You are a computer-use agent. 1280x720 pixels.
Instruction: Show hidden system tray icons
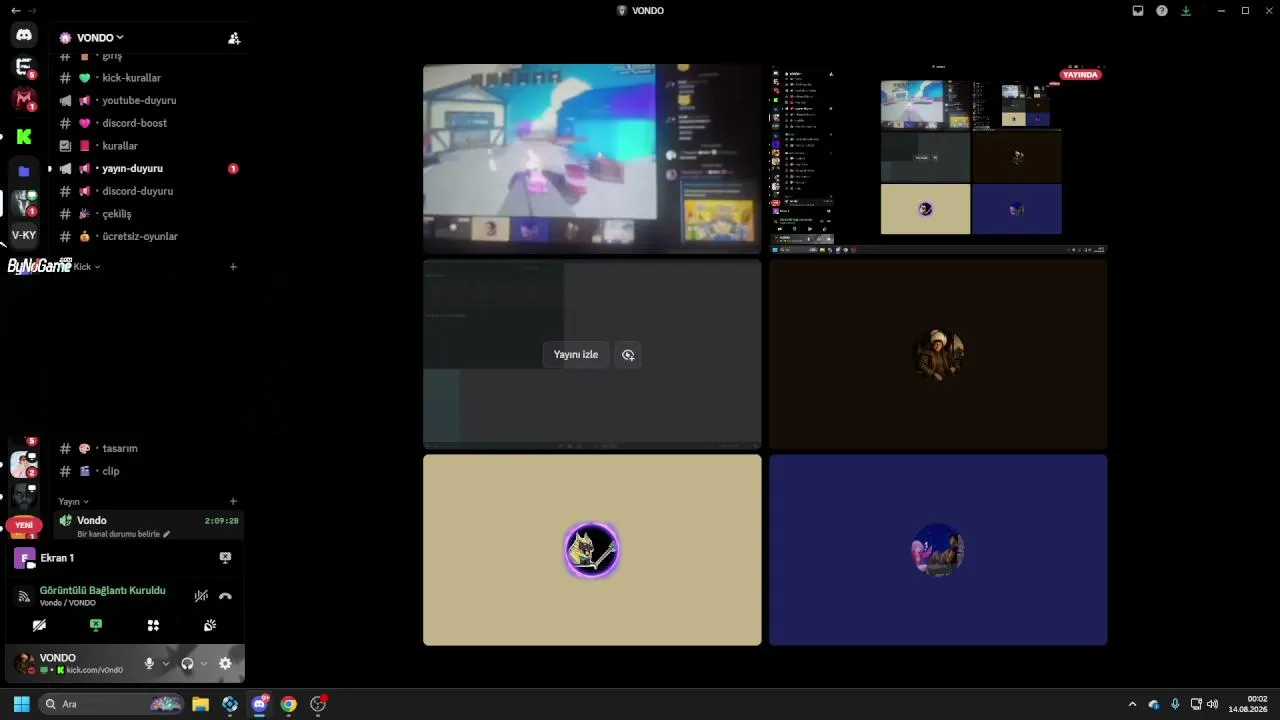pos(1132,704)
